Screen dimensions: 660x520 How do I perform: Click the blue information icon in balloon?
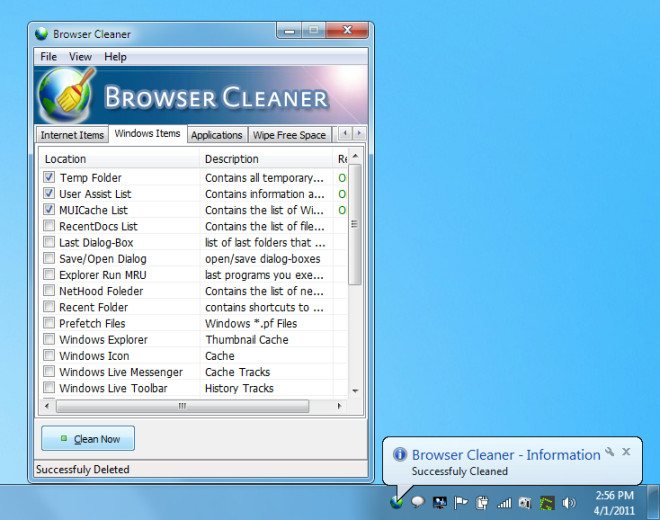tap(399, 454)
